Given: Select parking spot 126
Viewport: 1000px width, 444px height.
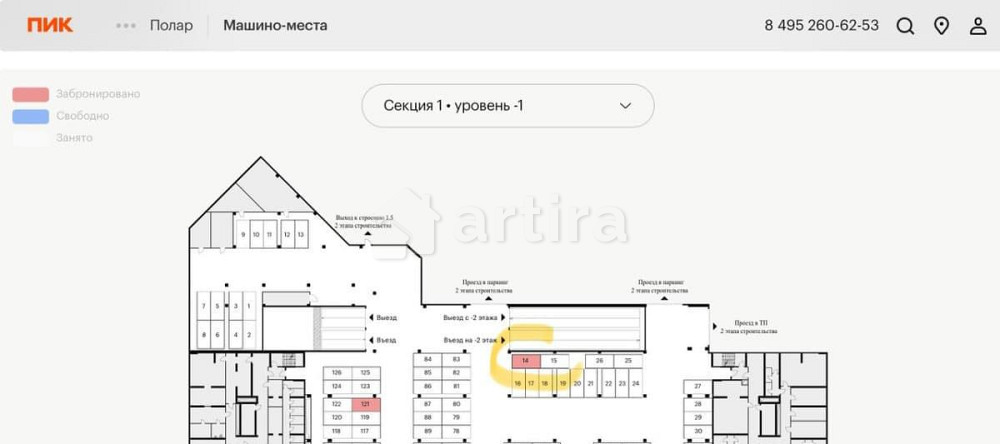Looking at the screenshot, I should [x=337, y=373].
